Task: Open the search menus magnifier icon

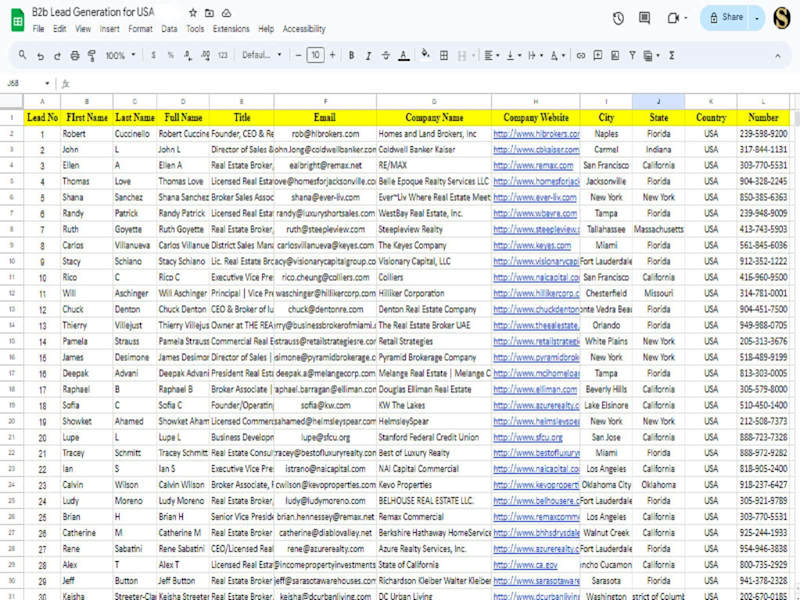Action: 22,55
